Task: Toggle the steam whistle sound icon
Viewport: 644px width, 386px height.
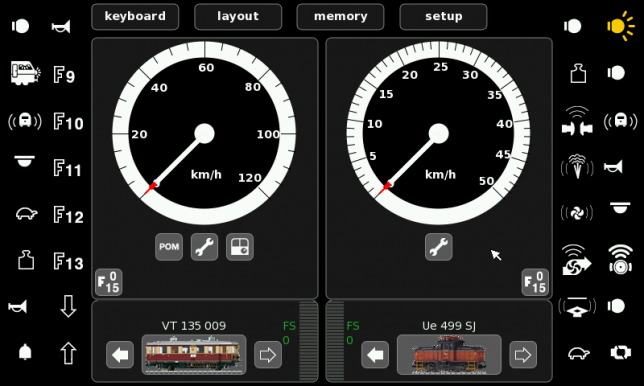Action: pyautogui.click(x=577, y=166)
